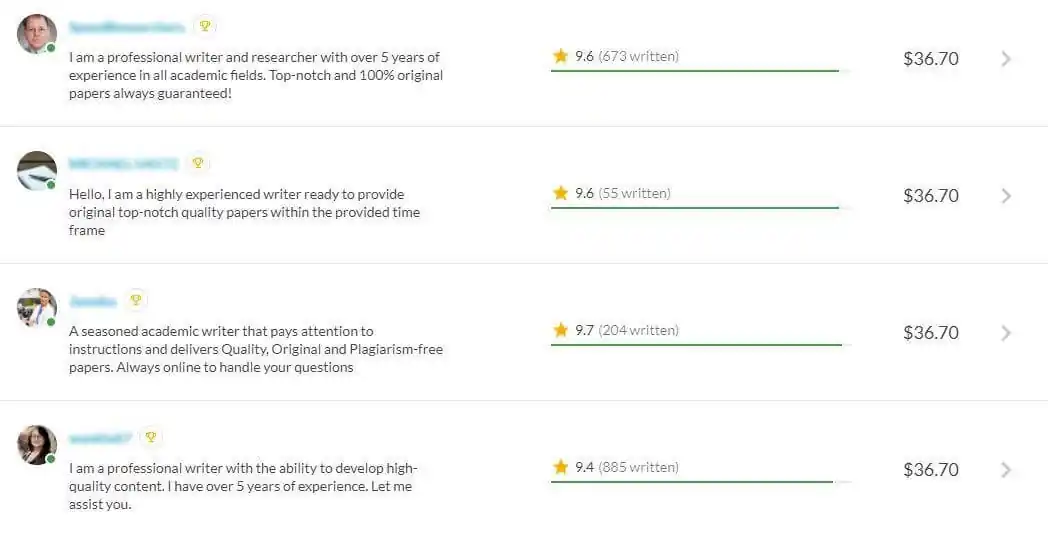Open the third writer's blurred name link
This screenshot has width=1048, height=533.
pyautogui.click(x=93, y=301)
